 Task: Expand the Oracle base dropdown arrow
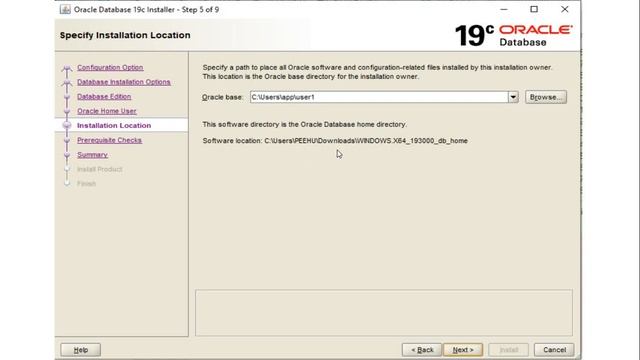pos(513,97)
